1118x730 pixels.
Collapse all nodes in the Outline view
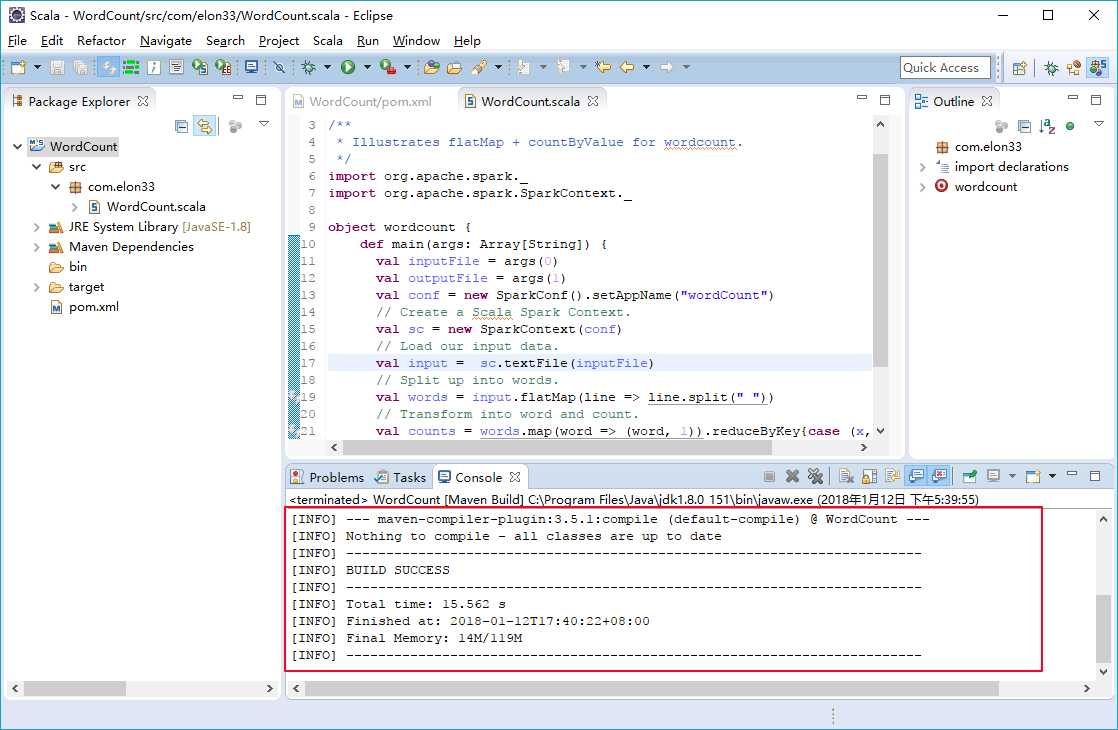point(1025,126)
